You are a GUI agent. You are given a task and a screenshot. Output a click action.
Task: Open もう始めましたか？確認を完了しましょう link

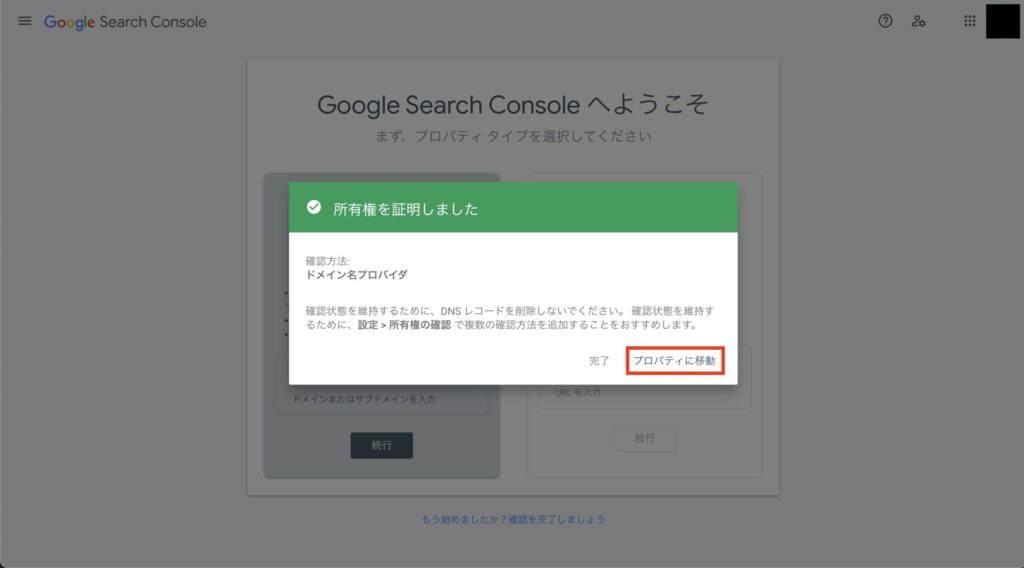513,520
